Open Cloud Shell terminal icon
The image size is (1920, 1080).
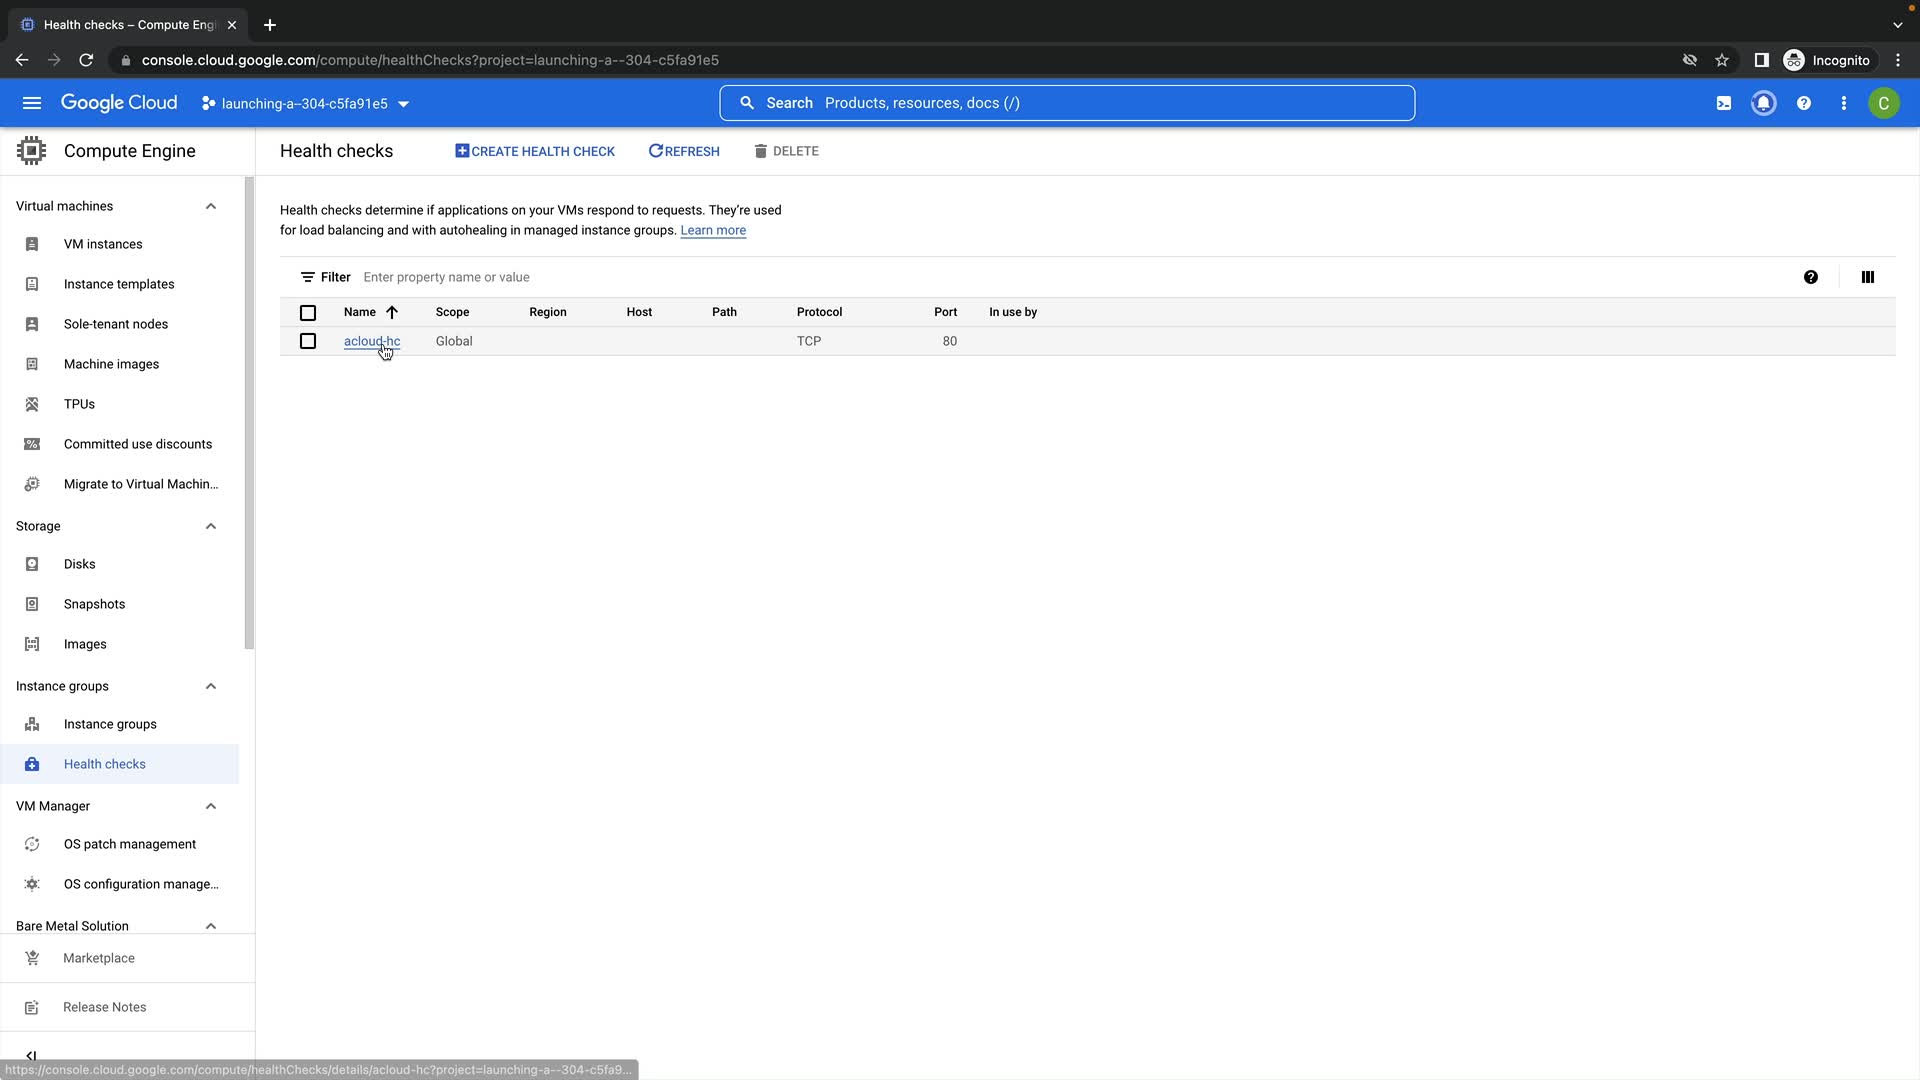(x=1723, y=103)
